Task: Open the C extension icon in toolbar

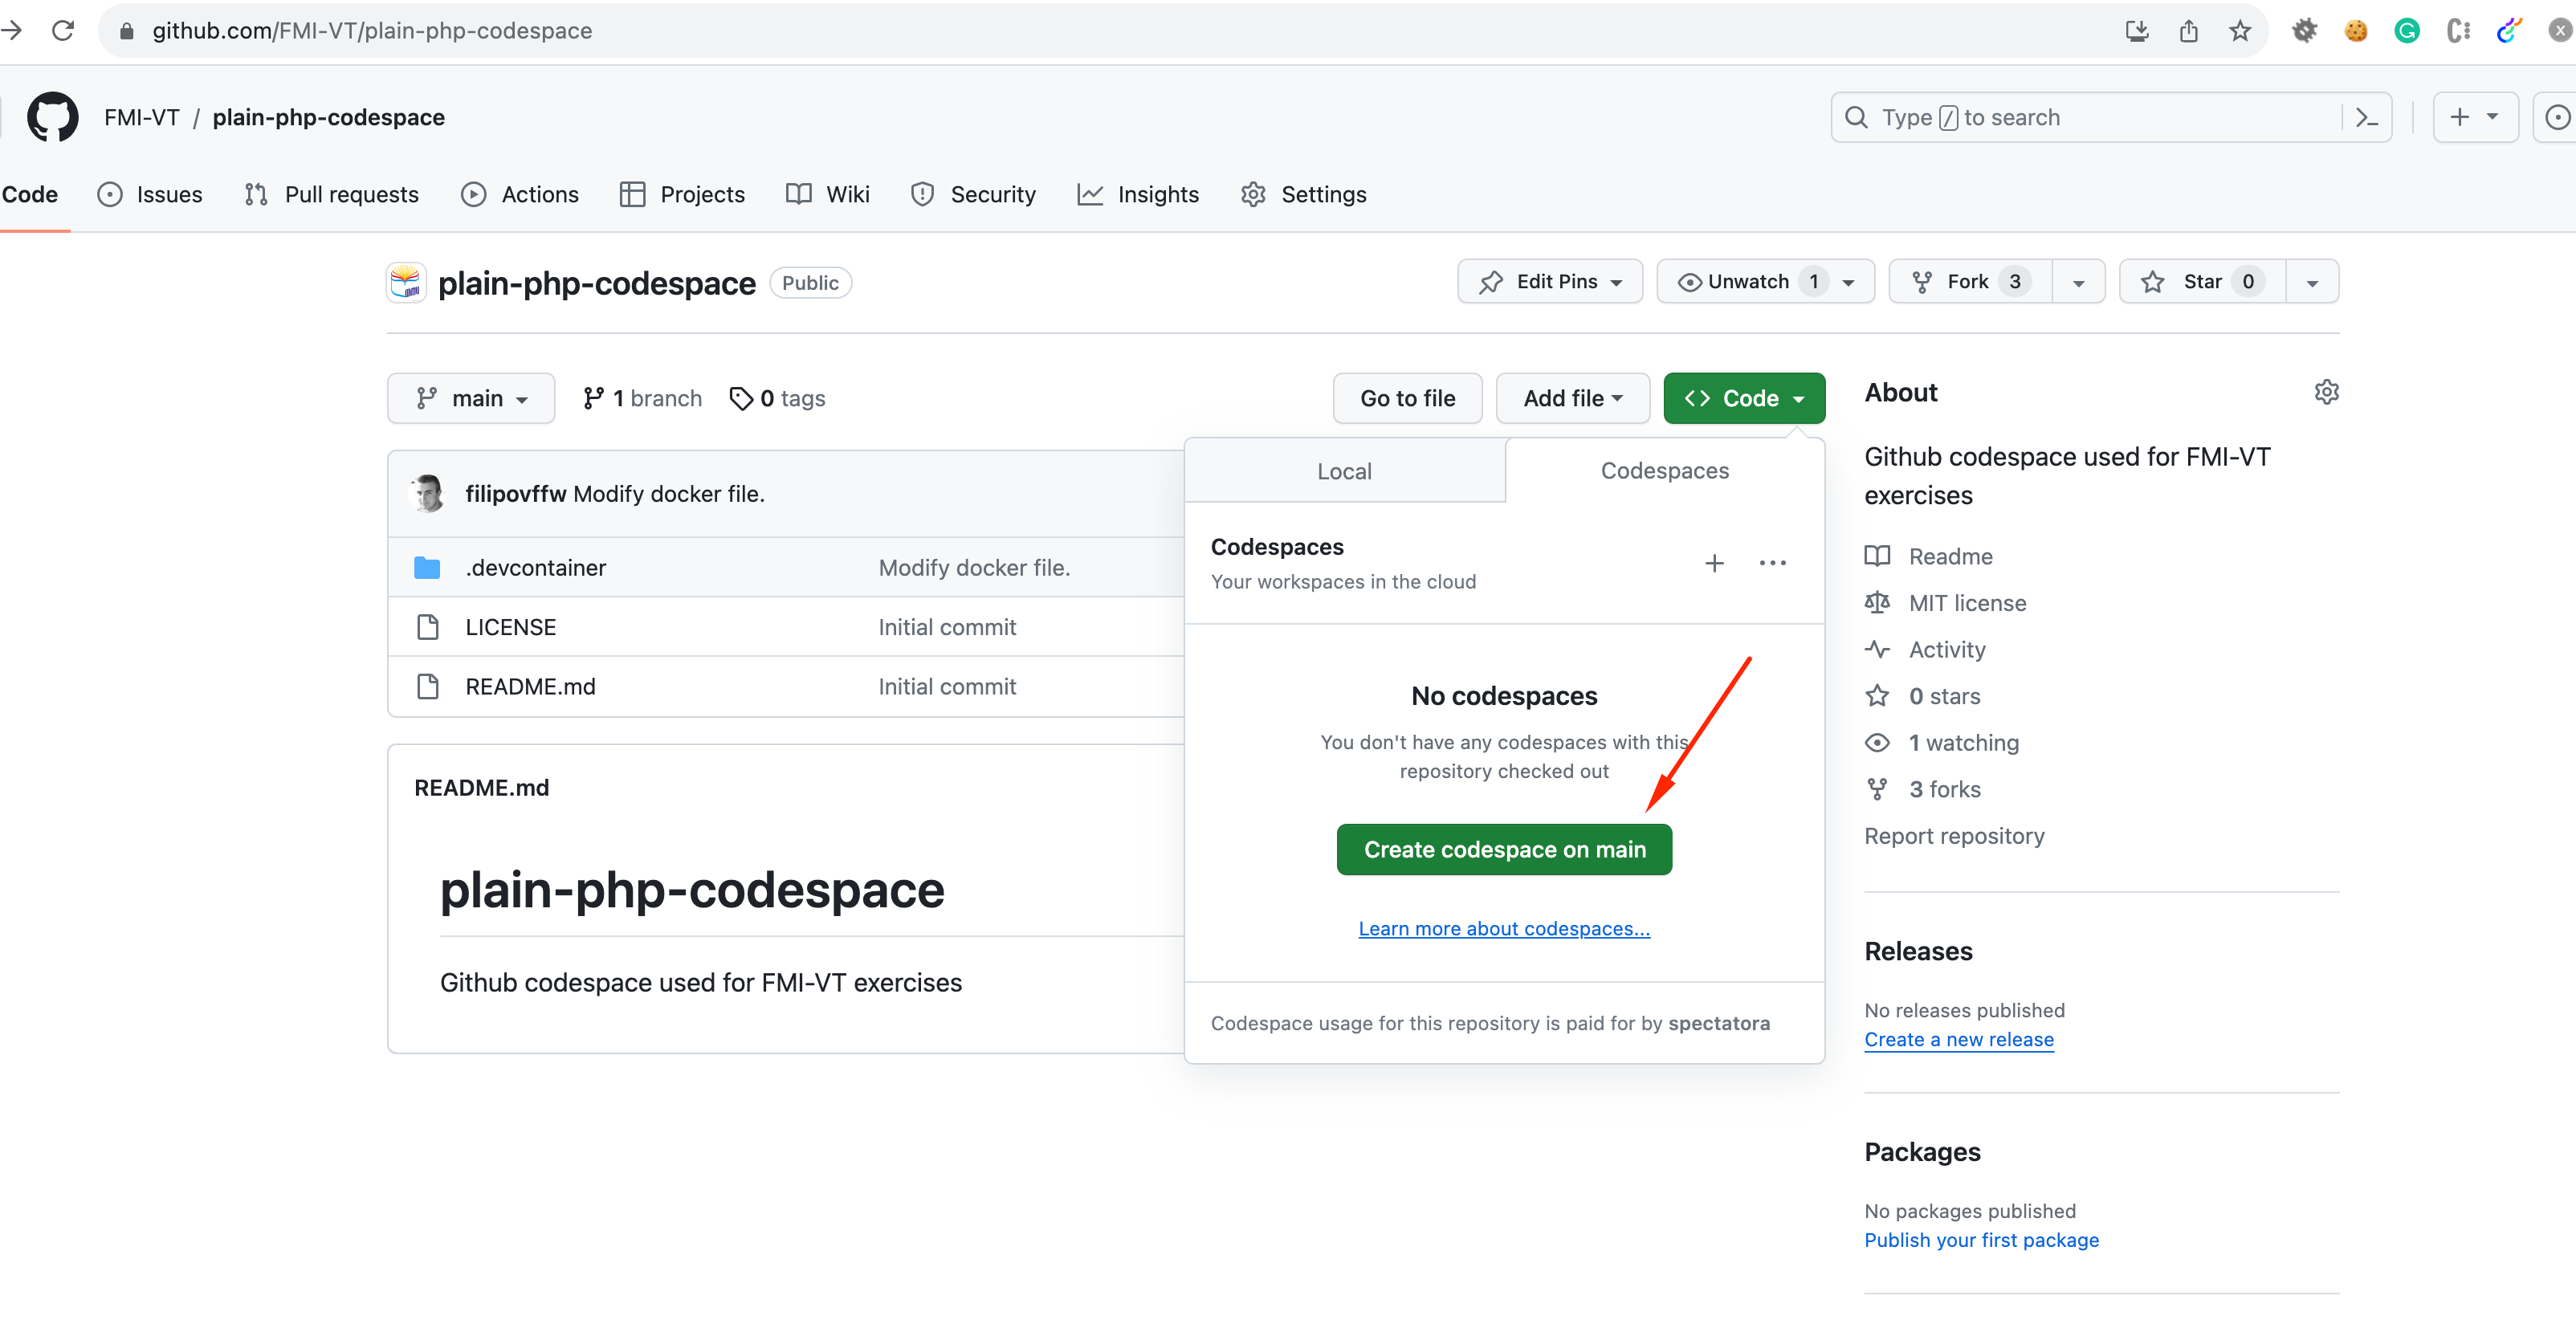Action: 2458,31
